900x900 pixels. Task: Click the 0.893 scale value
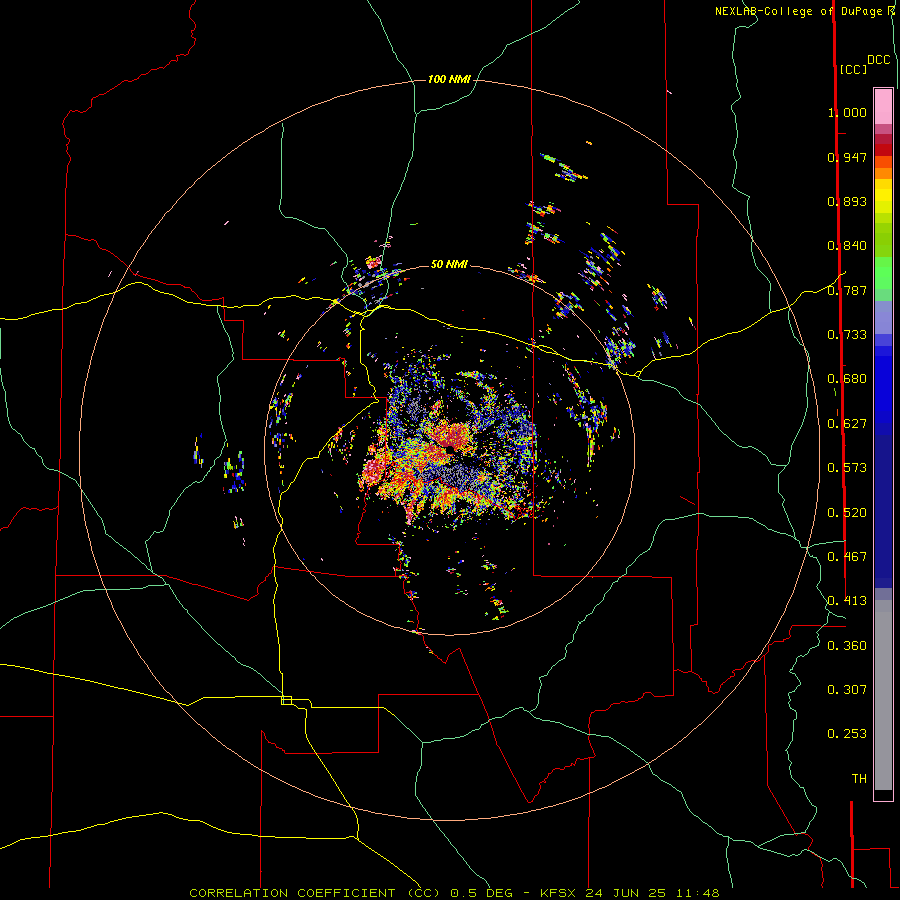[x=847, y=201]
